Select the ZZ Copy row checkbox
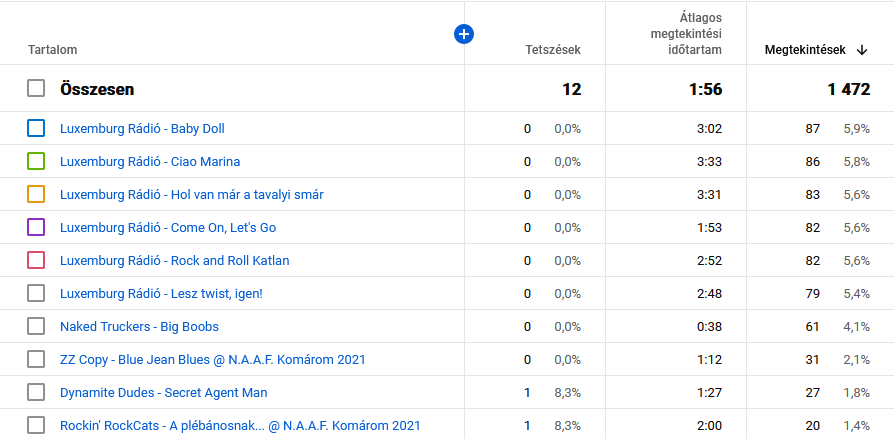This screenshot has height=439, width=894. tap(36, 359)
